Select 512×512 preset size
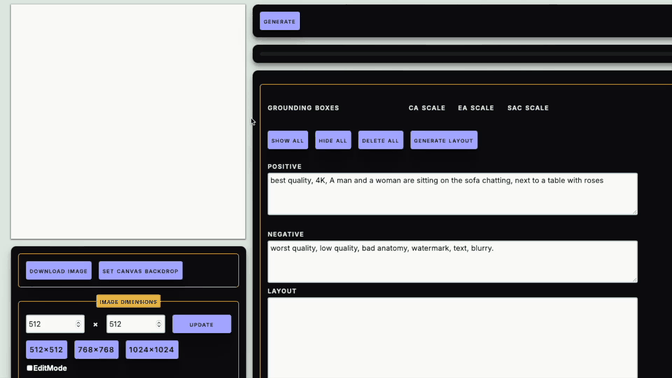The height and width of the screenshot is (378, 672). coord(46,350)
